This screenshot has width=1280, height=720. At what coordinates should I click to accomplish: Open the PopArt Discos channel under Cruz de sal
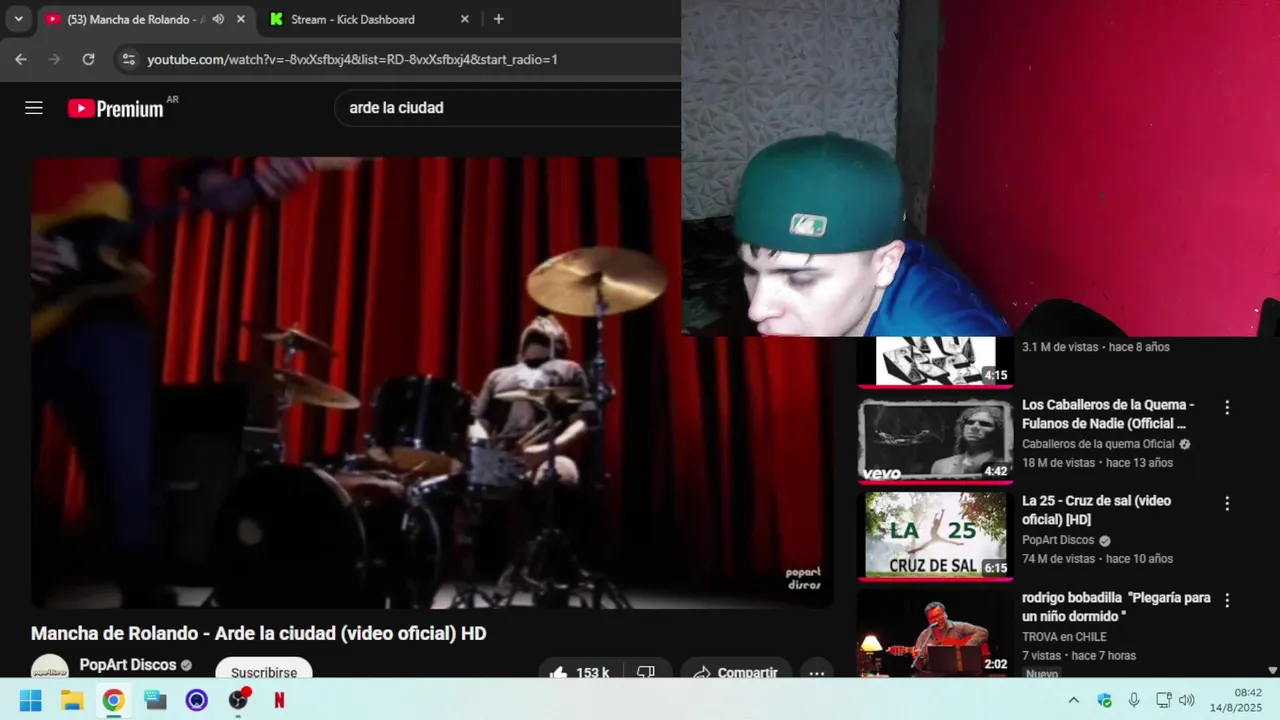(1058, 540)
